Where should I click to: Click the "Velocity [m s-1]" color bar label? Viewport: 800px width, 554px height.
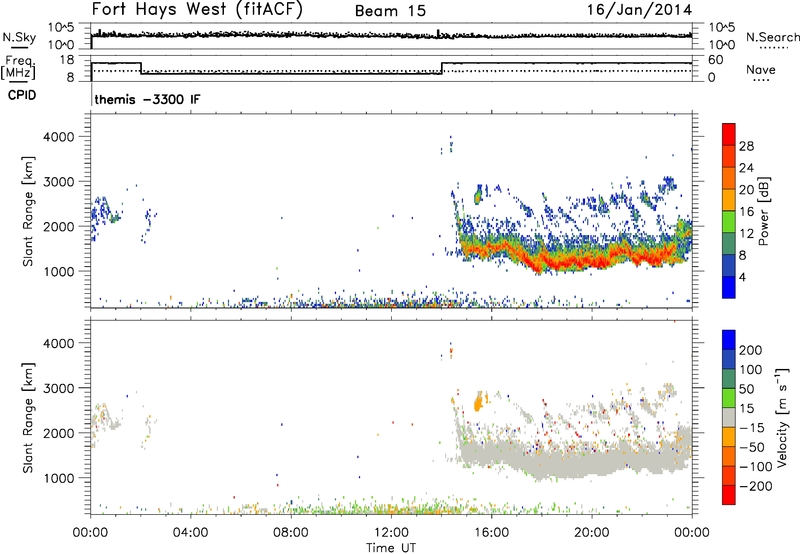tap(781, 417)
